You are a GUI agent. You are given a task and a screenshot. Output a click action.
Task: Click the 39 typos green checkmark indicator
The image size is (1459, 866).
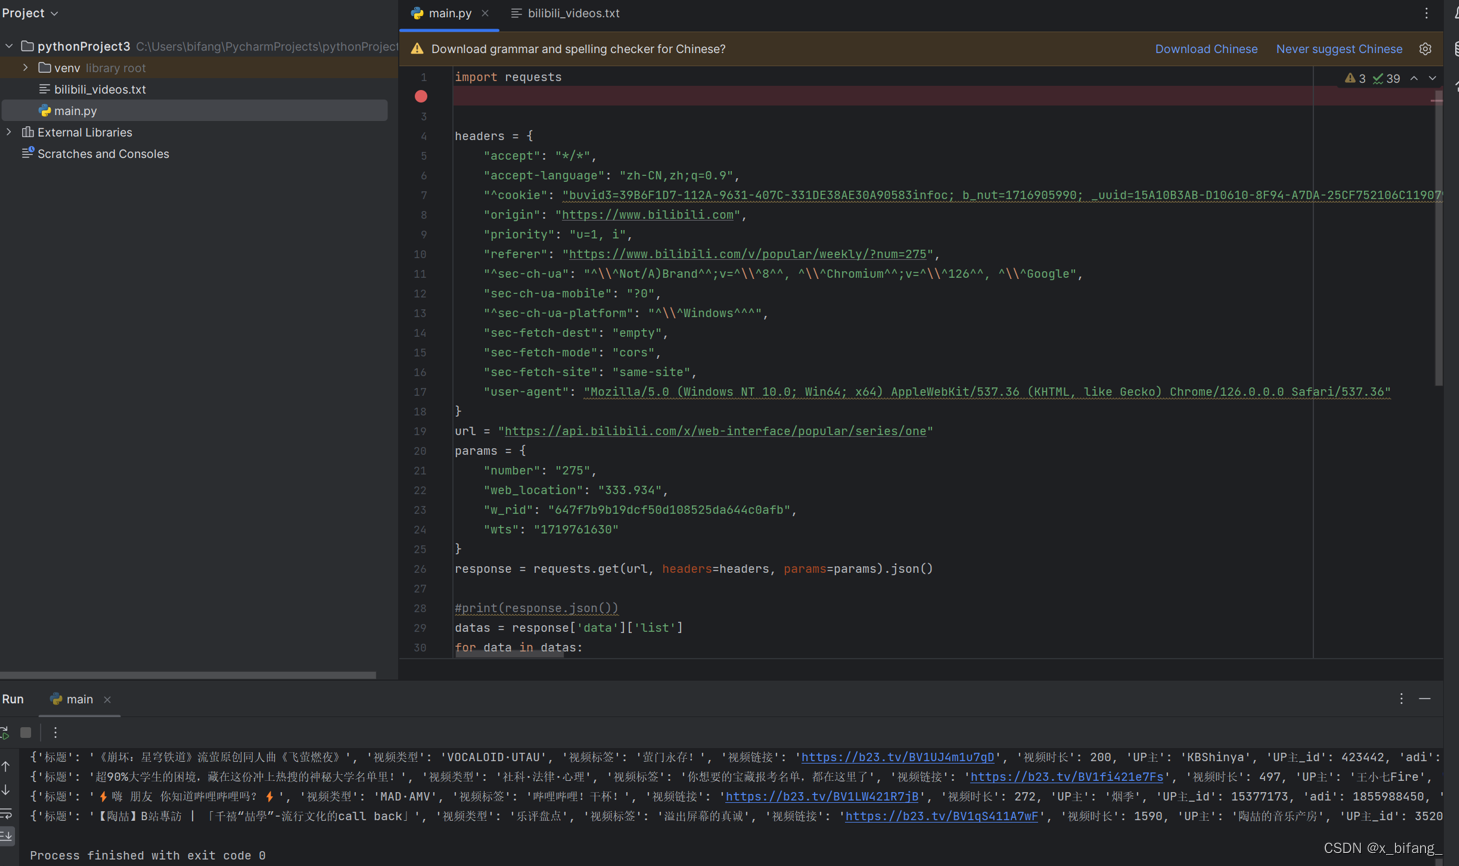(1386, 78)
